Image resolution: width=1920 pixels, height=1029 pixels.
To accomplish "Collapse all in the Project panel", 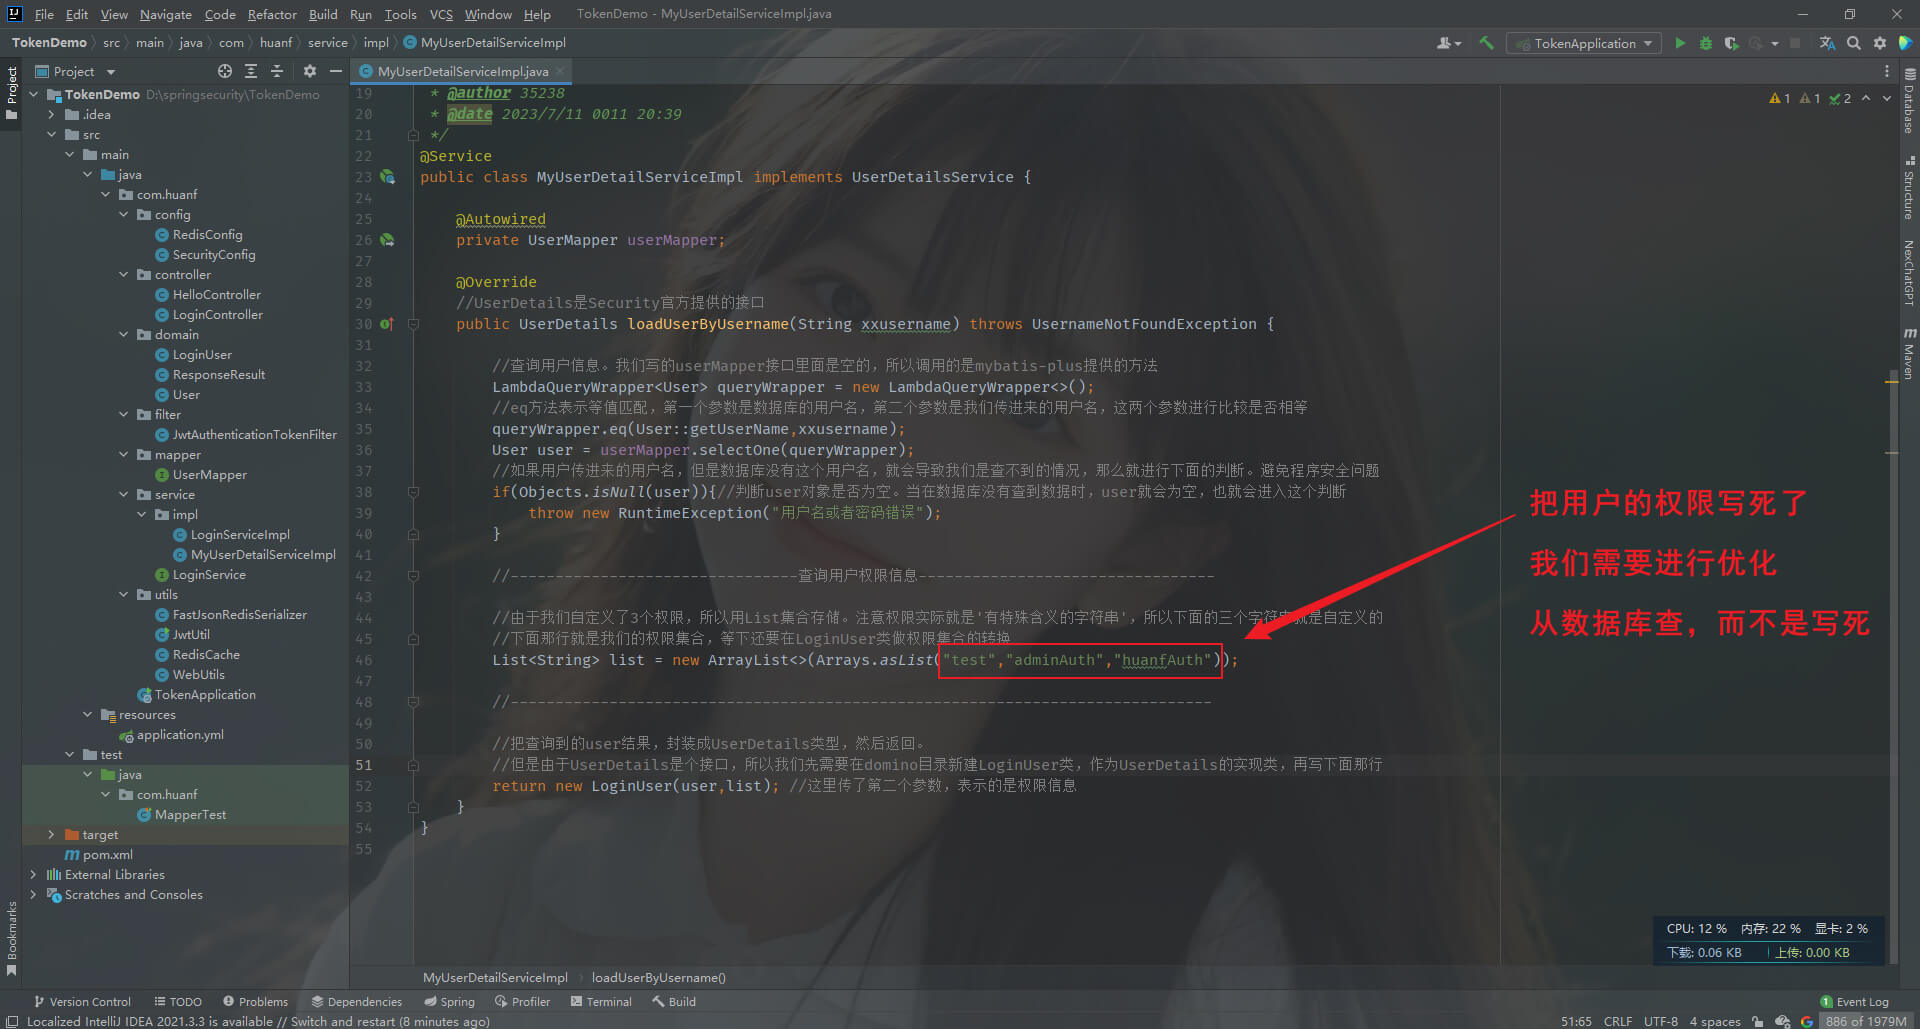I will coord(277,71).
